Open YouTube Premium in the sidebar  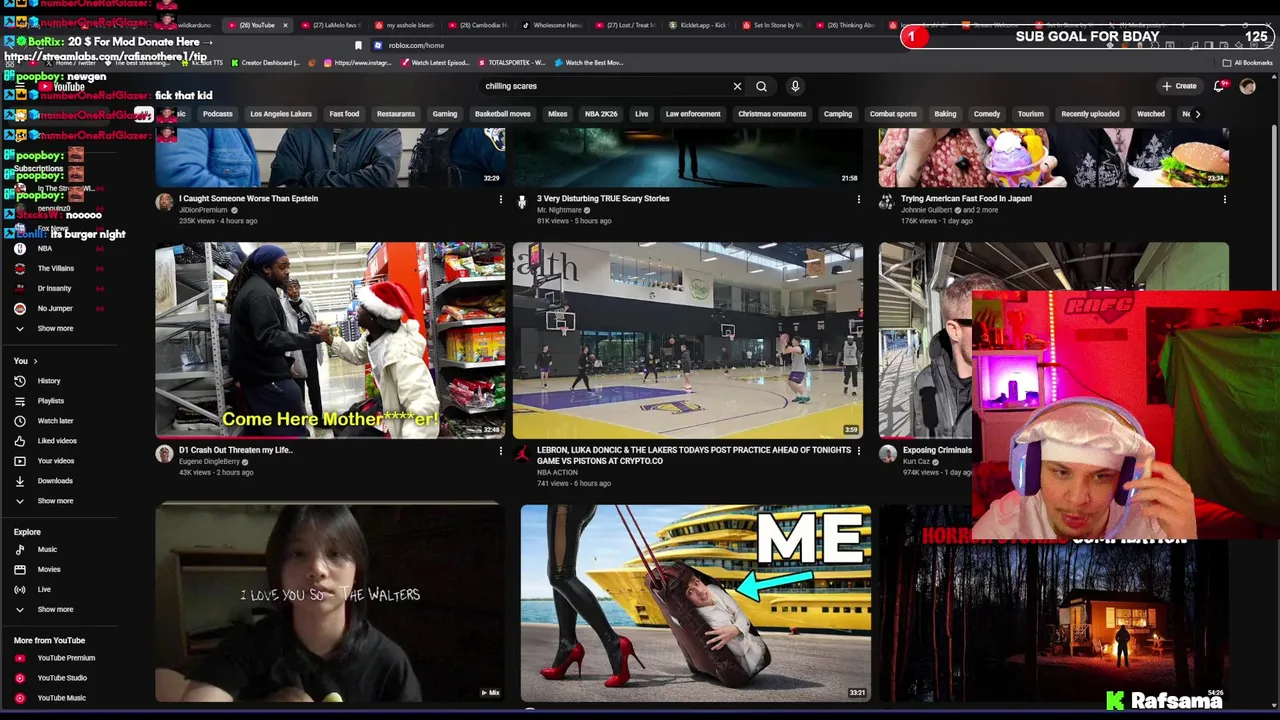pos(66,658)
